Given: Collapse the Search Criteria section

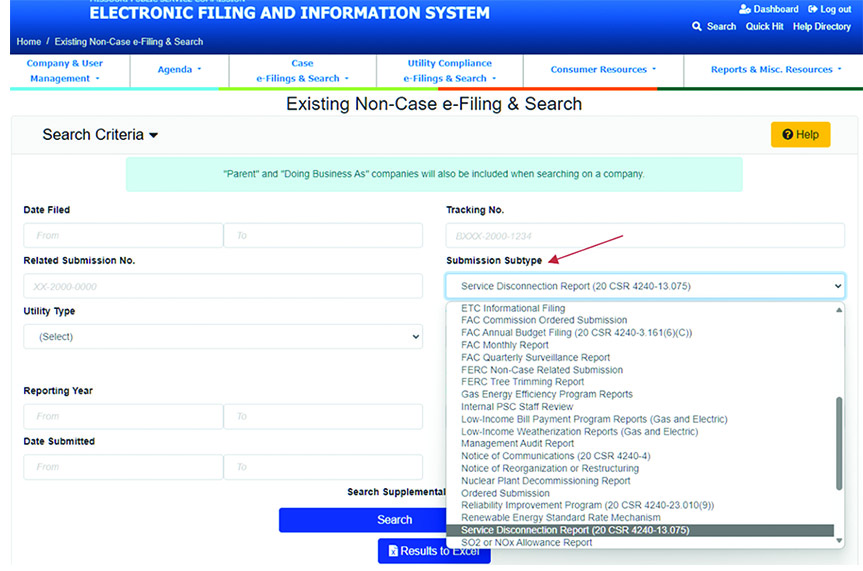Looking at the screenshot, I should [x=100, y=135].
